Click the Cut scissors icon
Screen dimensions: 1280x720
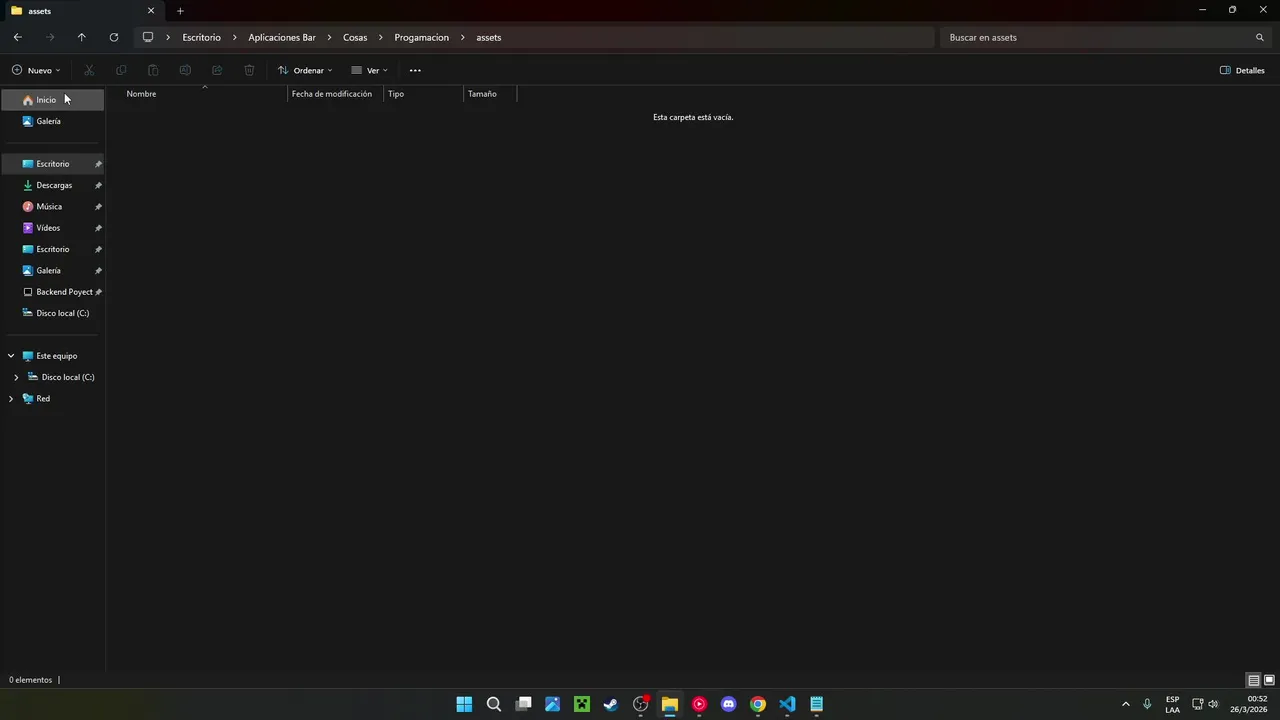[89, 70]
